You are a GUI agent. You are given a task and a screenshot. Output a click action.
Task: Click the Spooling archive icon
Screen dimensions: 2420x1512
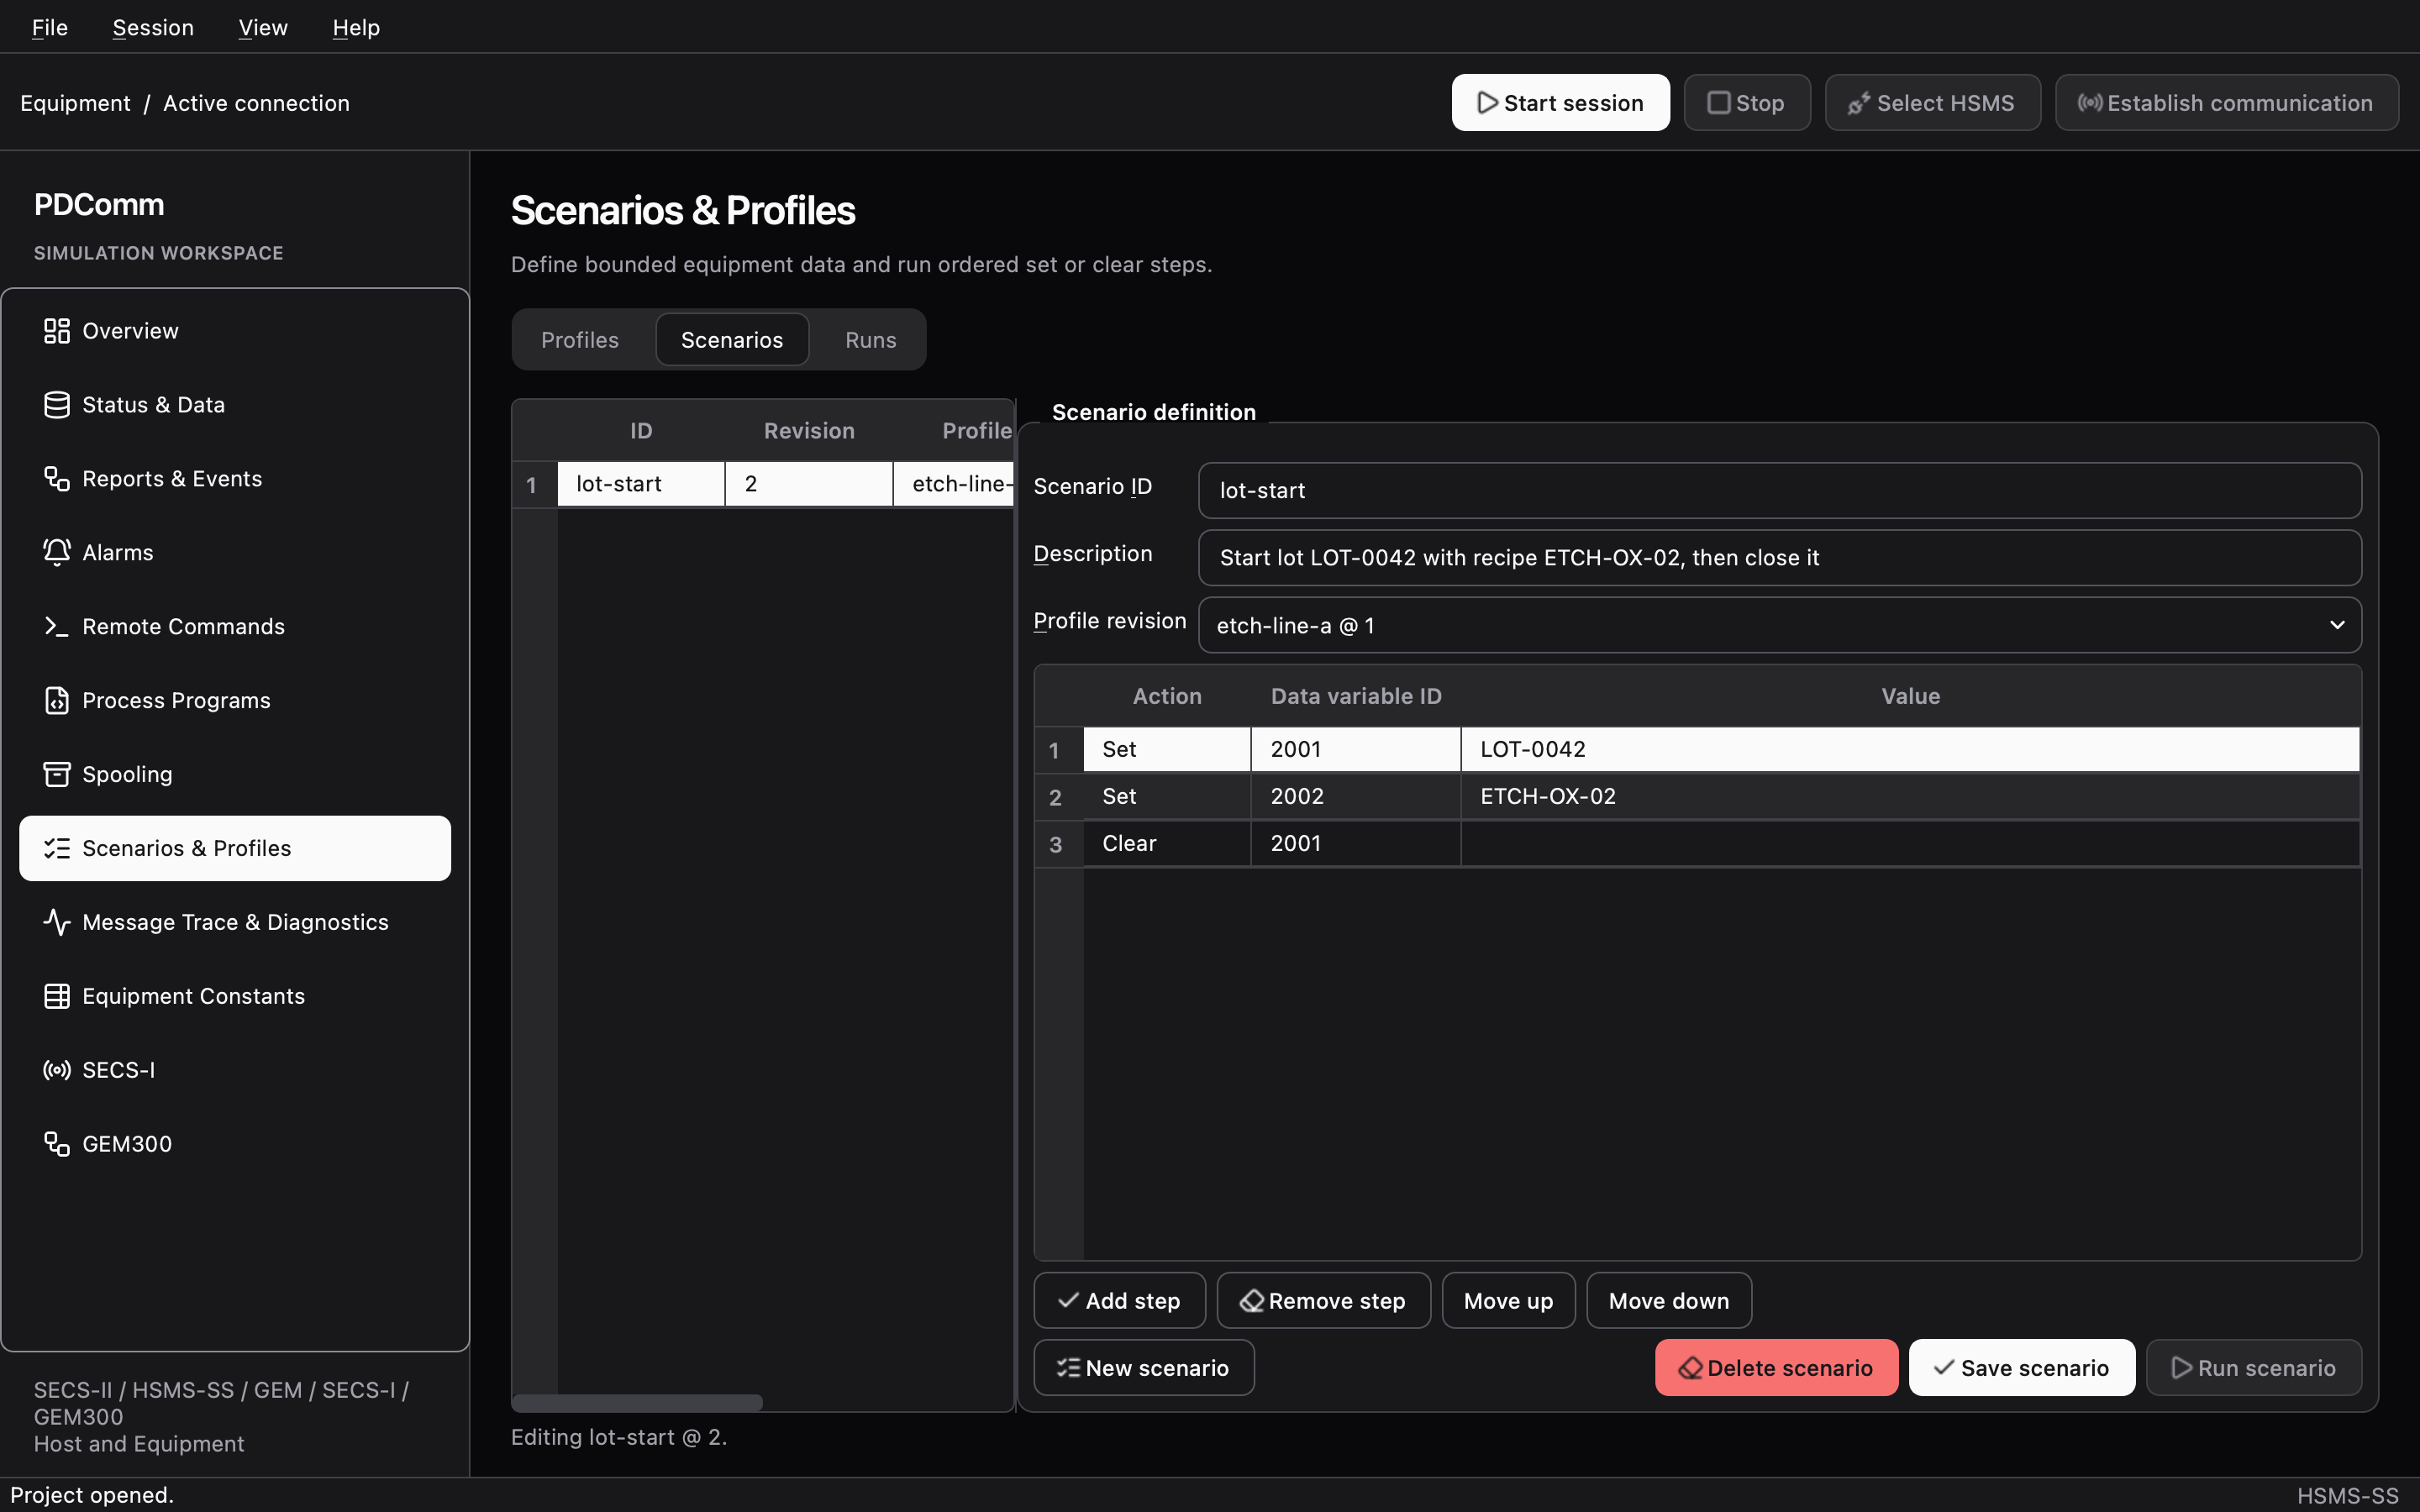(x=57, y=774)
